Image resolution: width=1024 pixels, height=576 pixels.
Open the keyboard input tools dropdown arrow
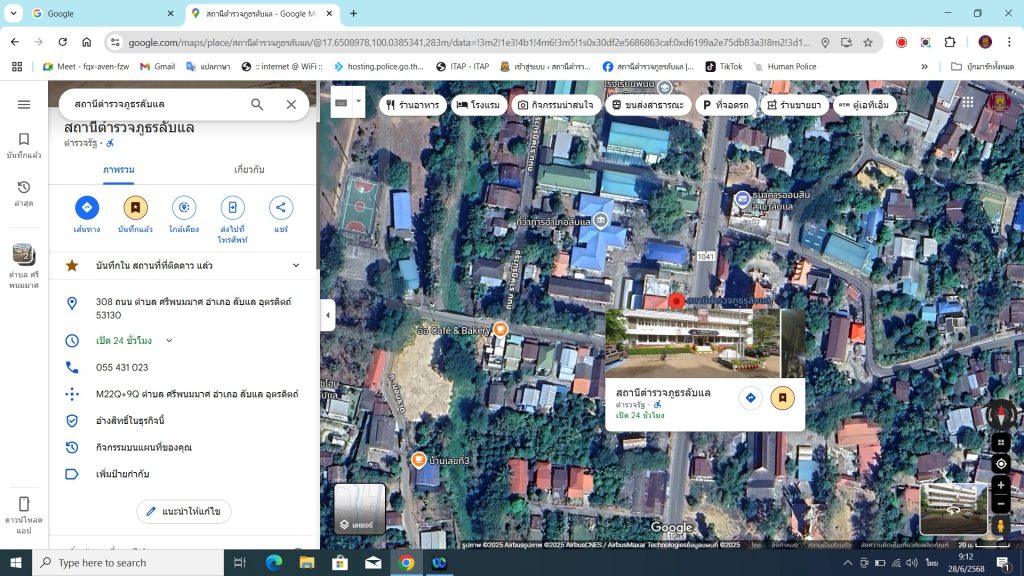coord(358,103)
